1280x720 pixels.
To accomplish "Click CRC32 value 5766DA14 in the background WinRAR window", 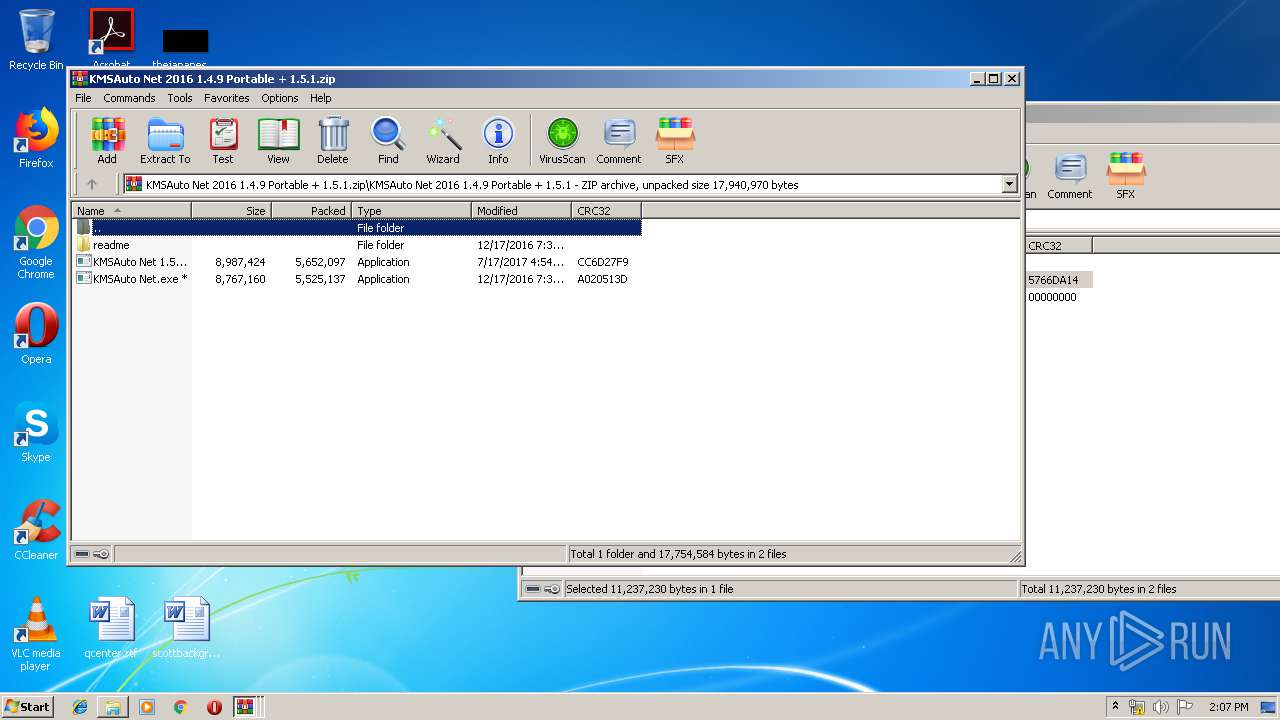I will click(1053, 280).
